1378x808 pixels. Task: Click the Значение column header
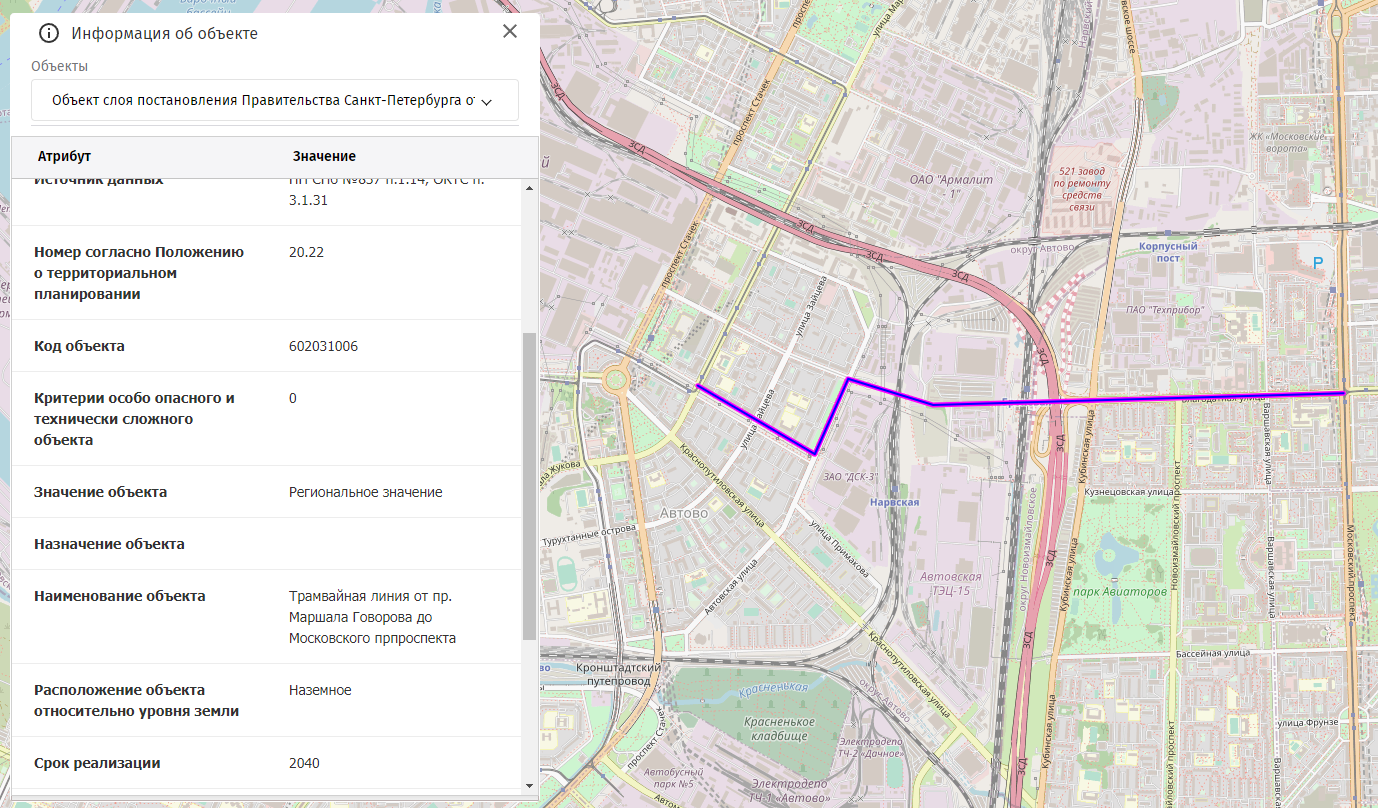click(x=324, y=157)
